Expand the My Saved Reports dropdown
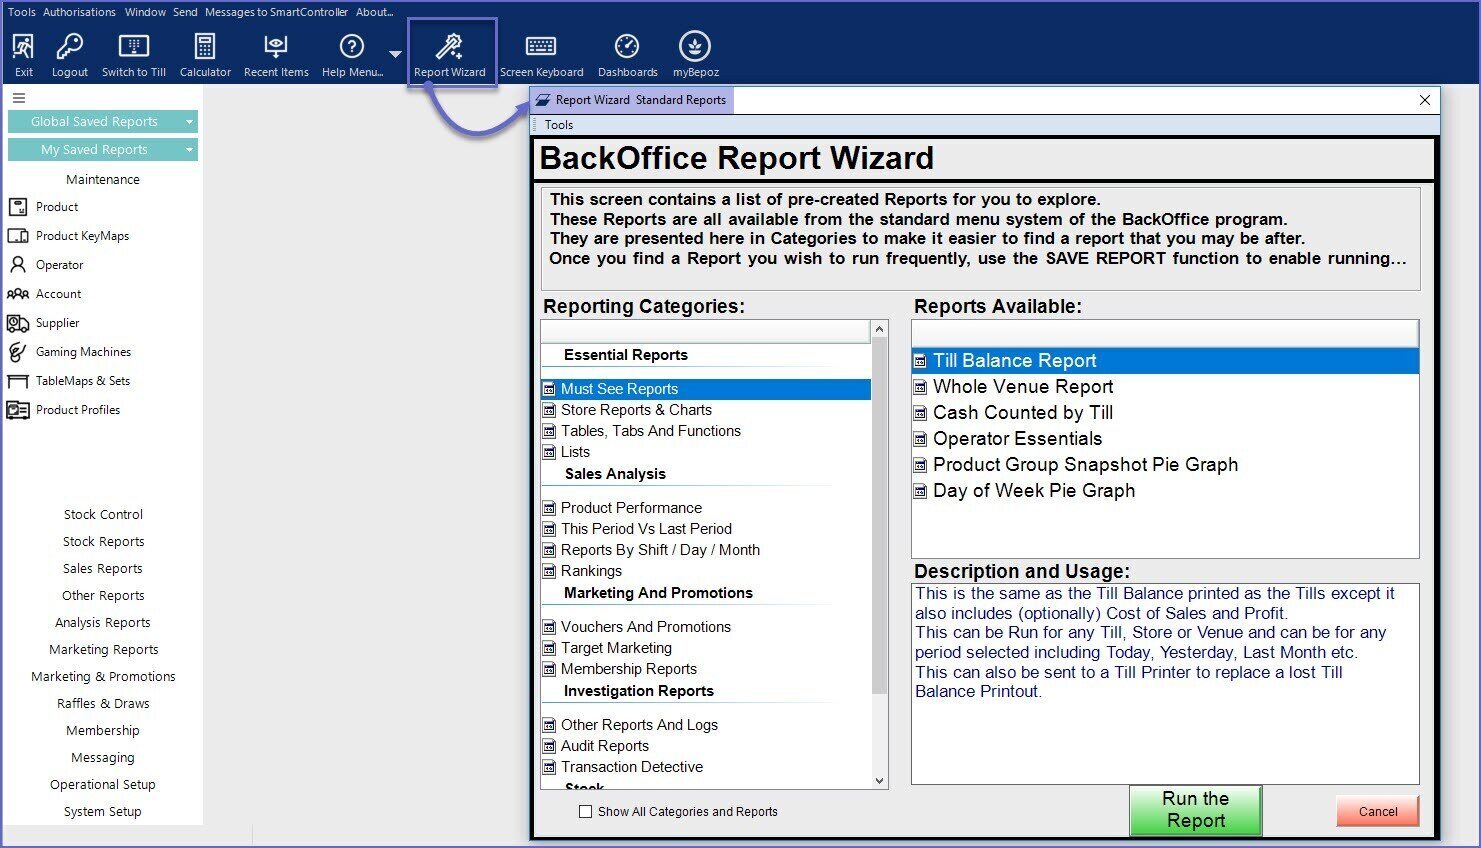This screenshot has width=1481, height=848. pos(189,150)
